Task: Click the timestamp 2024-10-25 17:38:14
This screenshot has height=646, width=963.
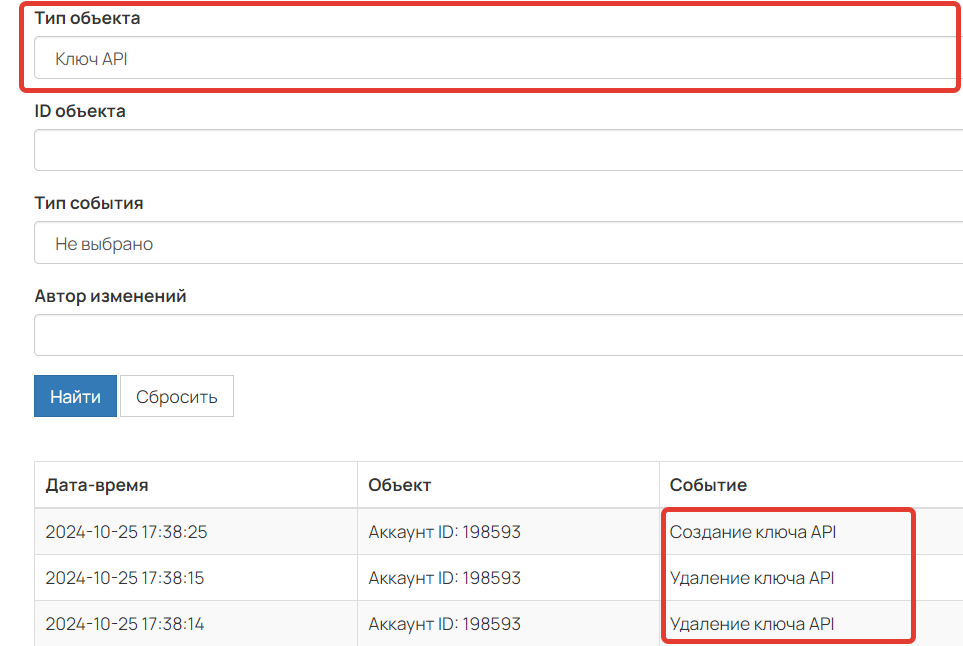Action: coord(125,624)
